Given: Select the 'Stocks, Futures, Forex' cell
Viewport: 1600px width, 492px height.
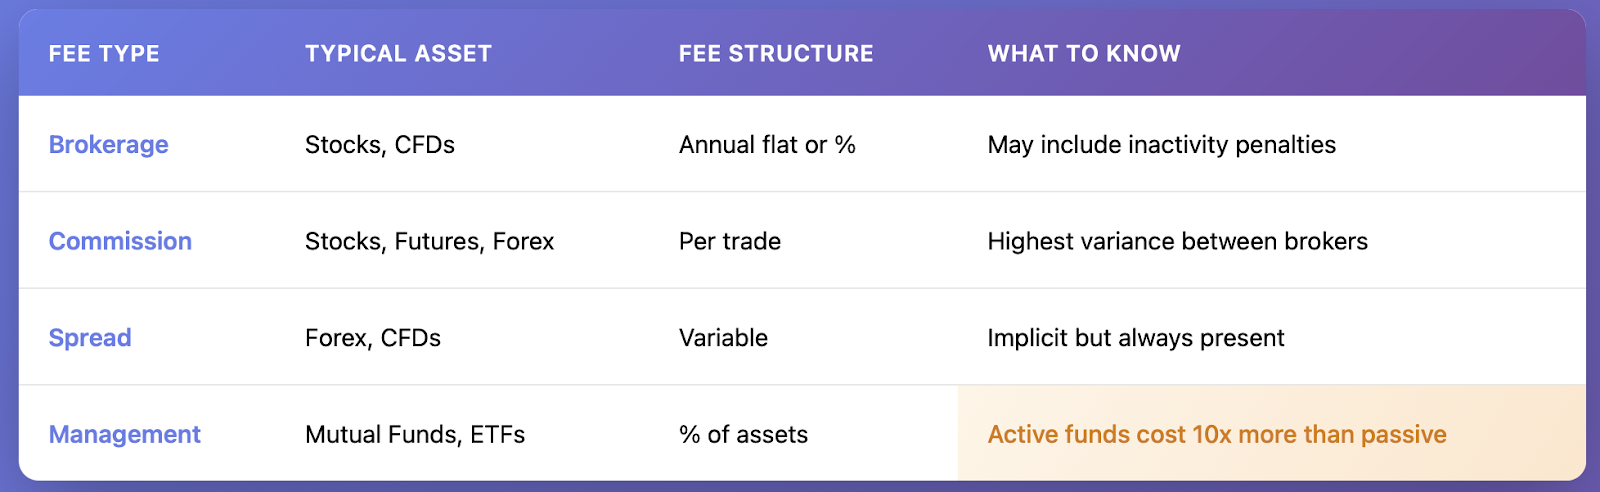Looking at the screenshot, I should click(429, 241).
